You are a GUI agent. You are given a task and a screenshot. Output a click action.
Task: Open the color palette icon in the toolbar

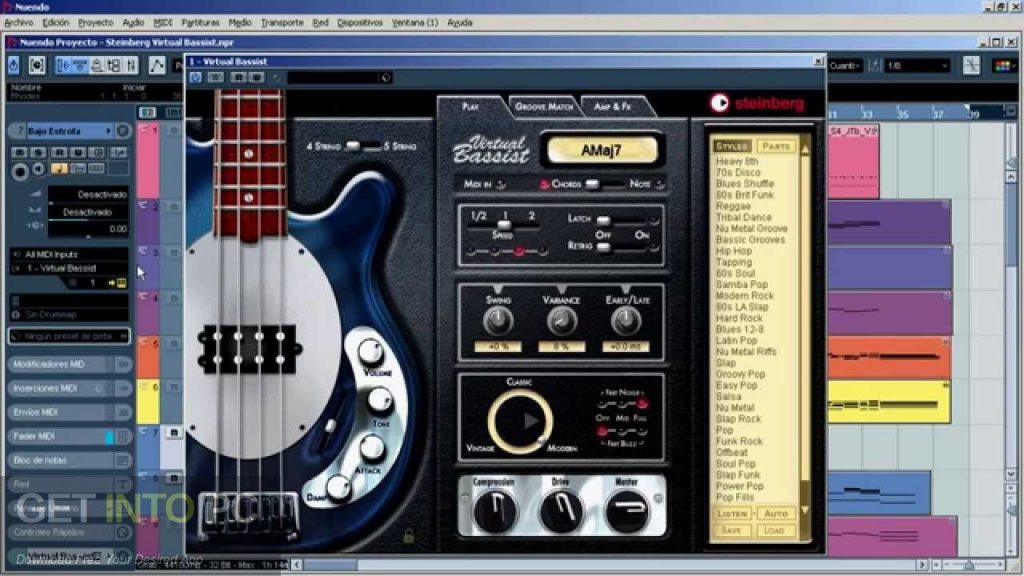1002,66
